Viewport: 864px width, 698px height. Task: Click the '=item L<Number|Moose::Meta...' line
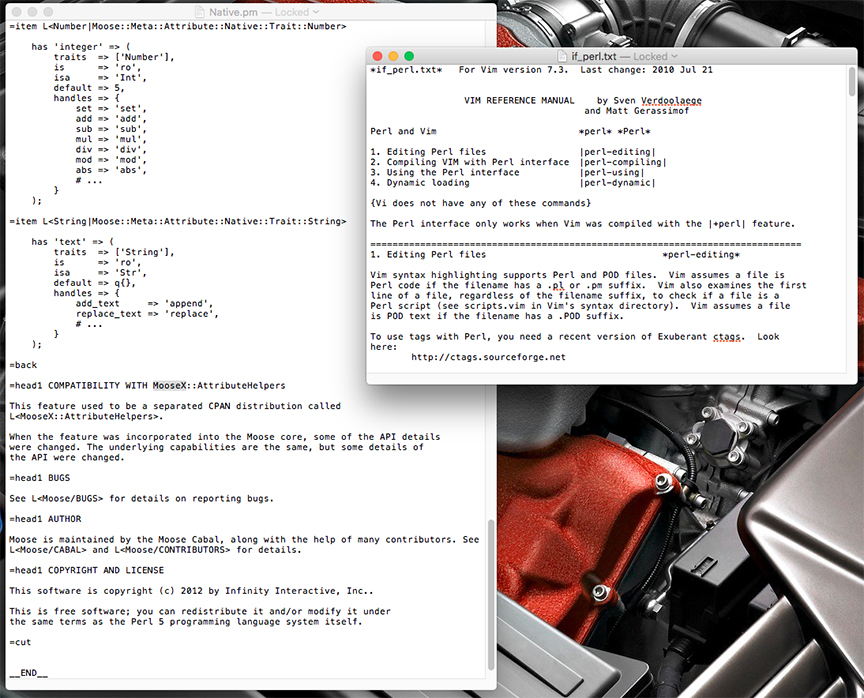[178, 26]
